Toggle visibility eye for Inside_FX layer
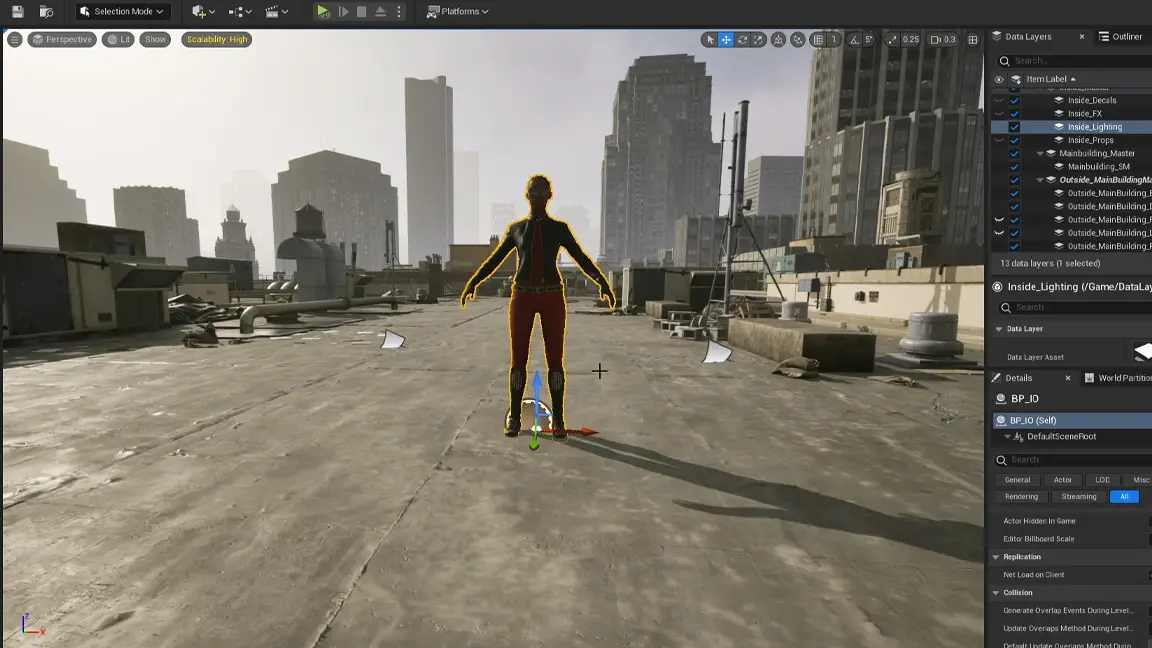The height and width of the screenshot is (648, 1152). coord(998,114)
